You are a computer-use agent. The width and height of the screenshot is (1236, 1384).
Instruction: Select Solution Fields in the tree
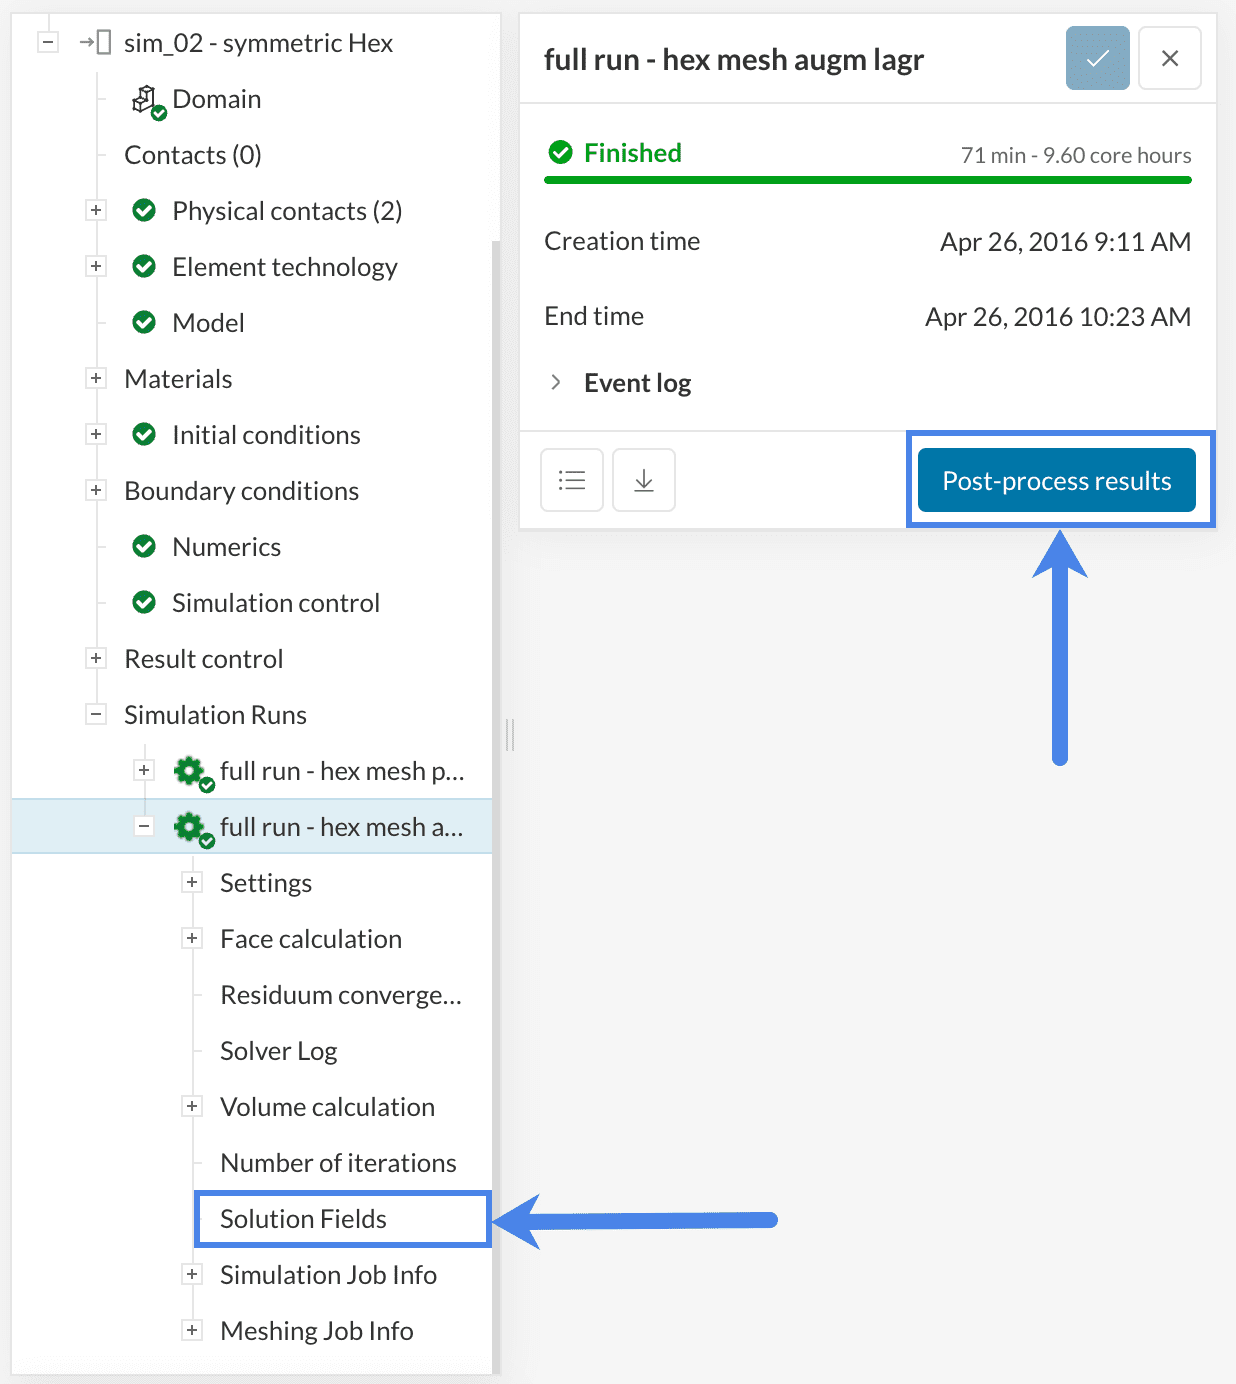(x=303, y=1219)
